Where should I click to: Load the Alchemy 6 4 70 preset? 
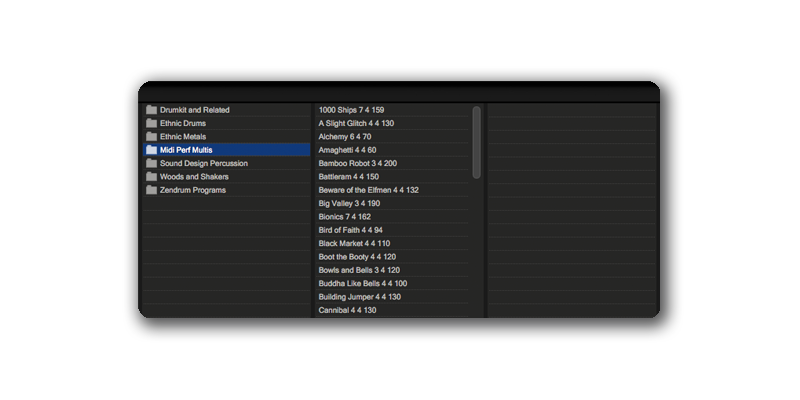pyautogui.click(x=345, y=137)
